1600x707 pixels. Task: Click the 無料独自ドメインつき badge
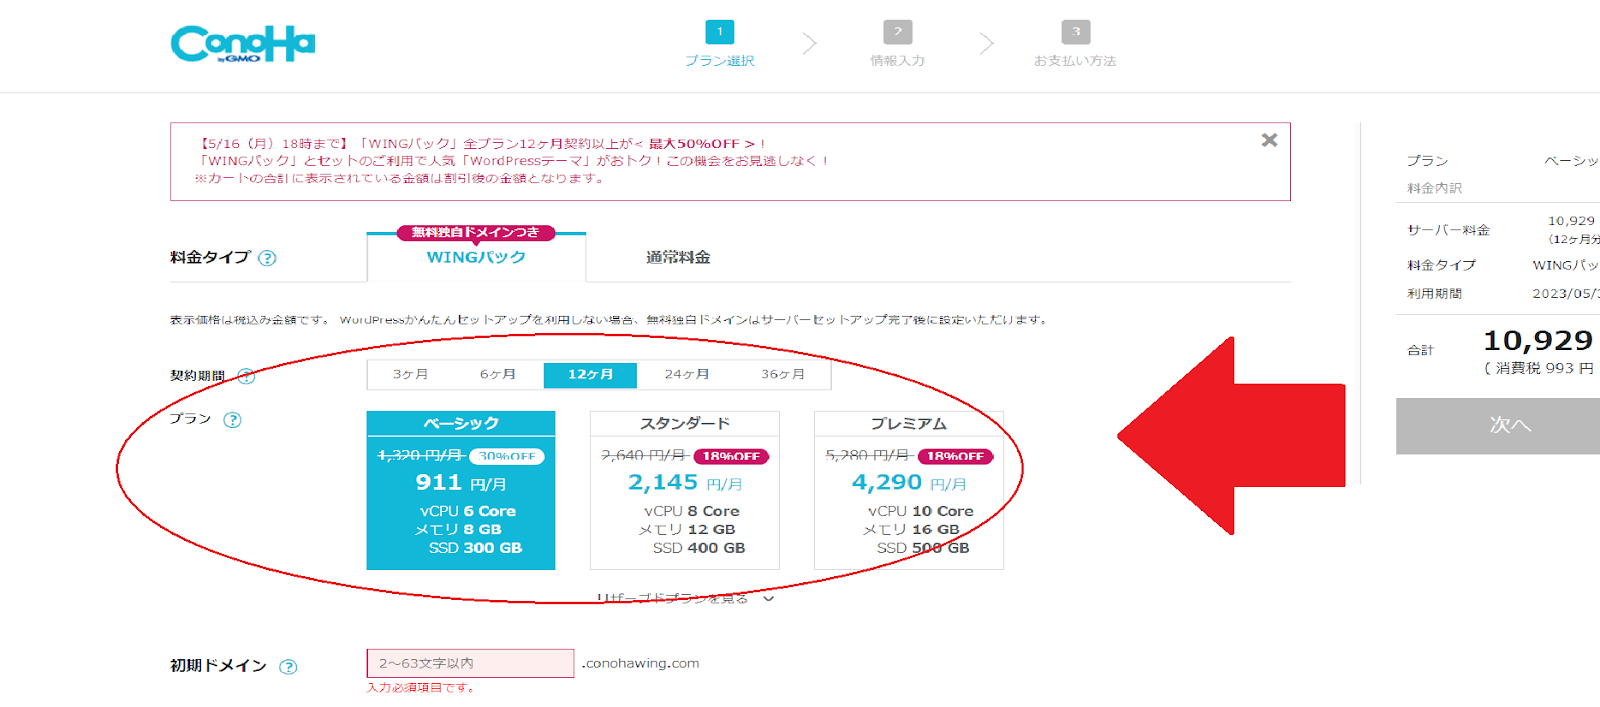click(476, 232)
